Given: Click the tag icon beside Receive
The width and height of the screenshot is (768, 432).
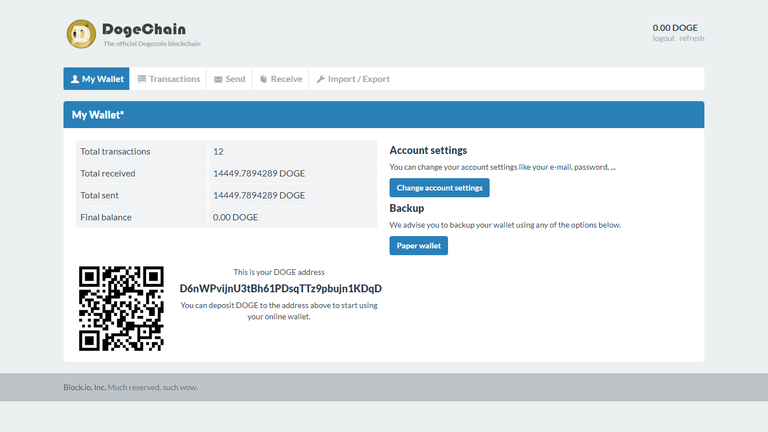Looking at the screenshot, I should tap(264, 79).
